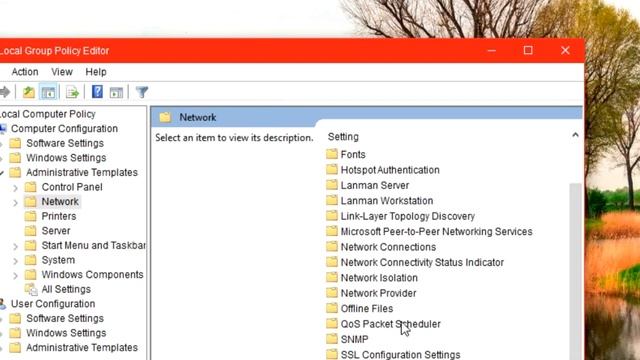Select Local Computer Policy root node
640x360 pixels.
(48, 114)
